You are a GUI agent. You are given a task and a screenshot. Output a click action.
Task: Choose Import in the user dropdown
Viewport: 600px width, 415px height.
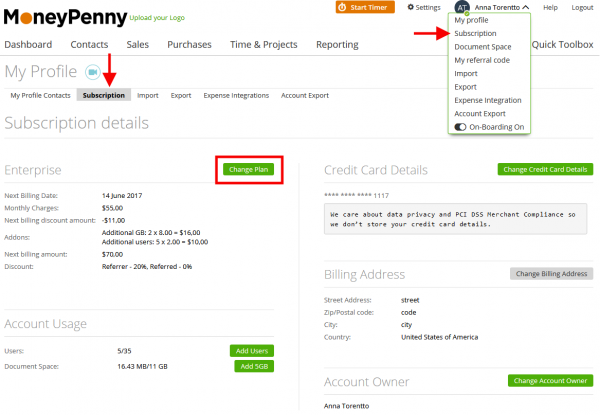[x=466, y=73]
